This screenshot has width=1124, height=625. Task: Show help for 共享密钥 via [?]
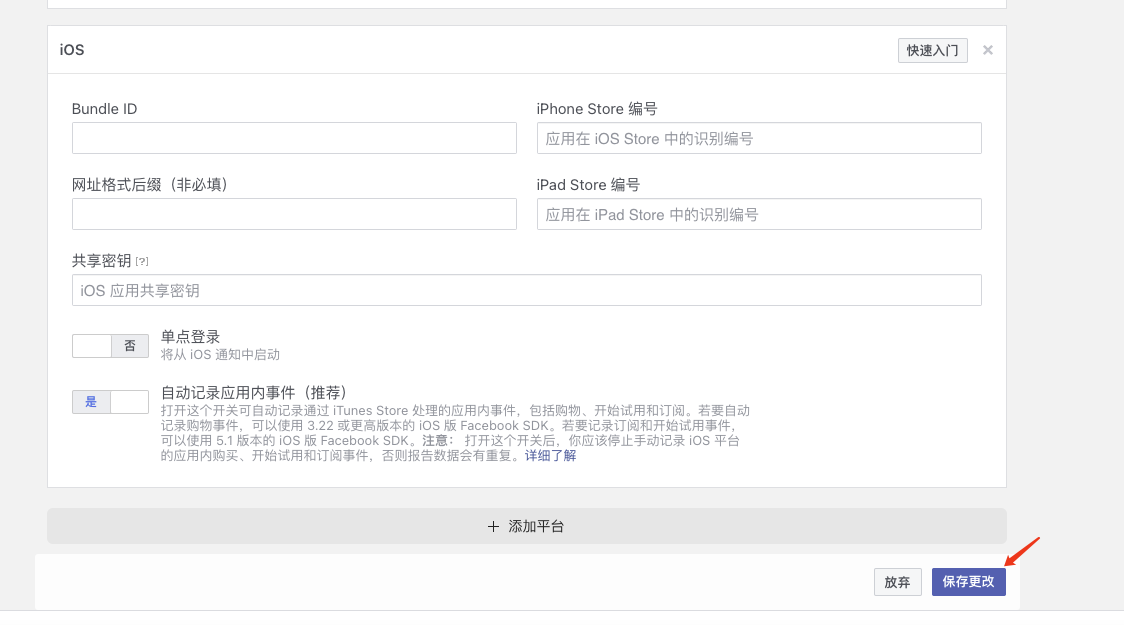pos(142,262)
